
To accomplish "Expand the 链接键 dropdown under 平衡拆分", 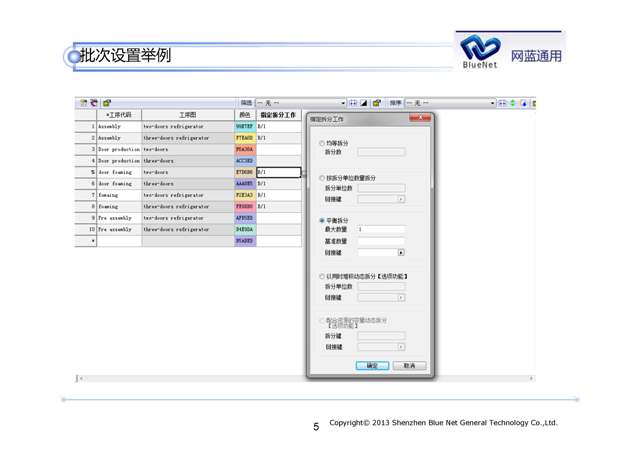I will (x=401, y=253).
